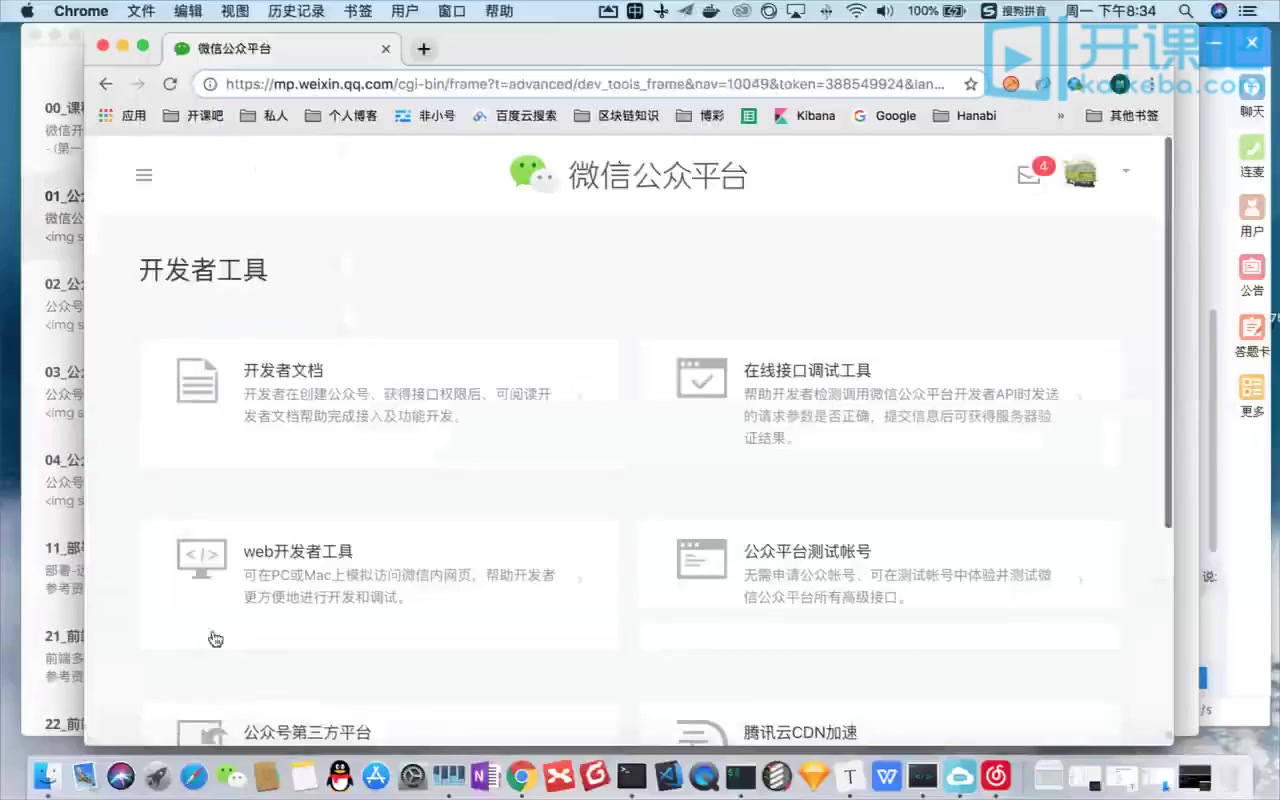
Task: Click the 公众平台测试帐号 card icon
Action: coord(702,559)
